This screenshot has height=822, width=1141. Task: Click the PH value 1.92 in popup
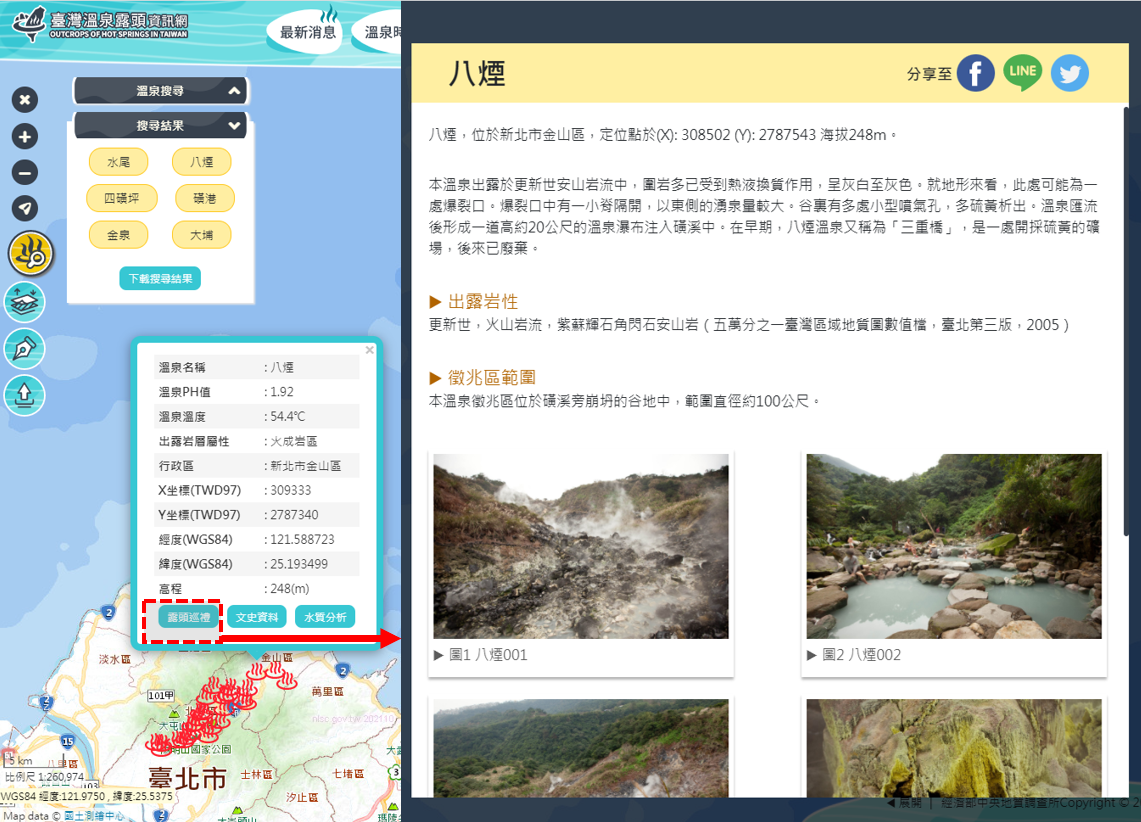coord(282,392)
